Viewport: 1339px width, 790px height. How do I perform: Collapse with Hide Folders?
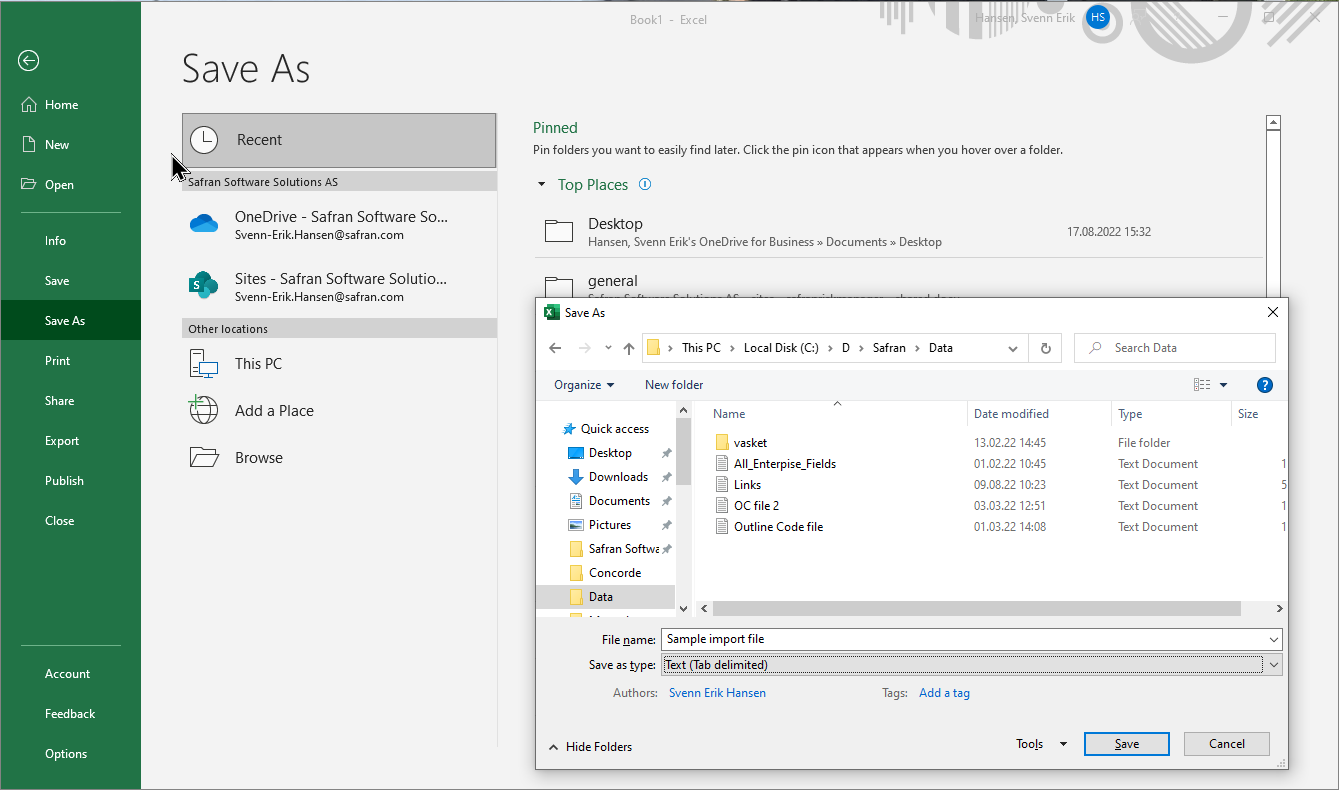point(590,747)
